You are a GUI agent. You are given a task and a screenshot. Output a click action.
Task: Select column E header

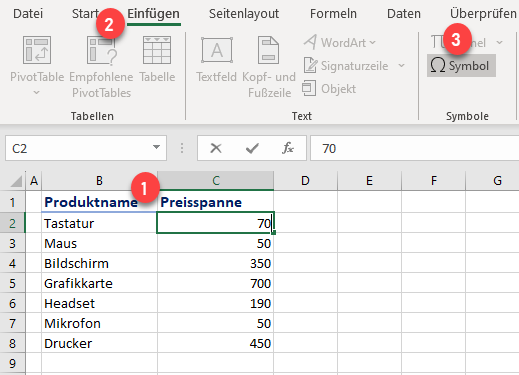pyautogui.click(x=369, y=181)
